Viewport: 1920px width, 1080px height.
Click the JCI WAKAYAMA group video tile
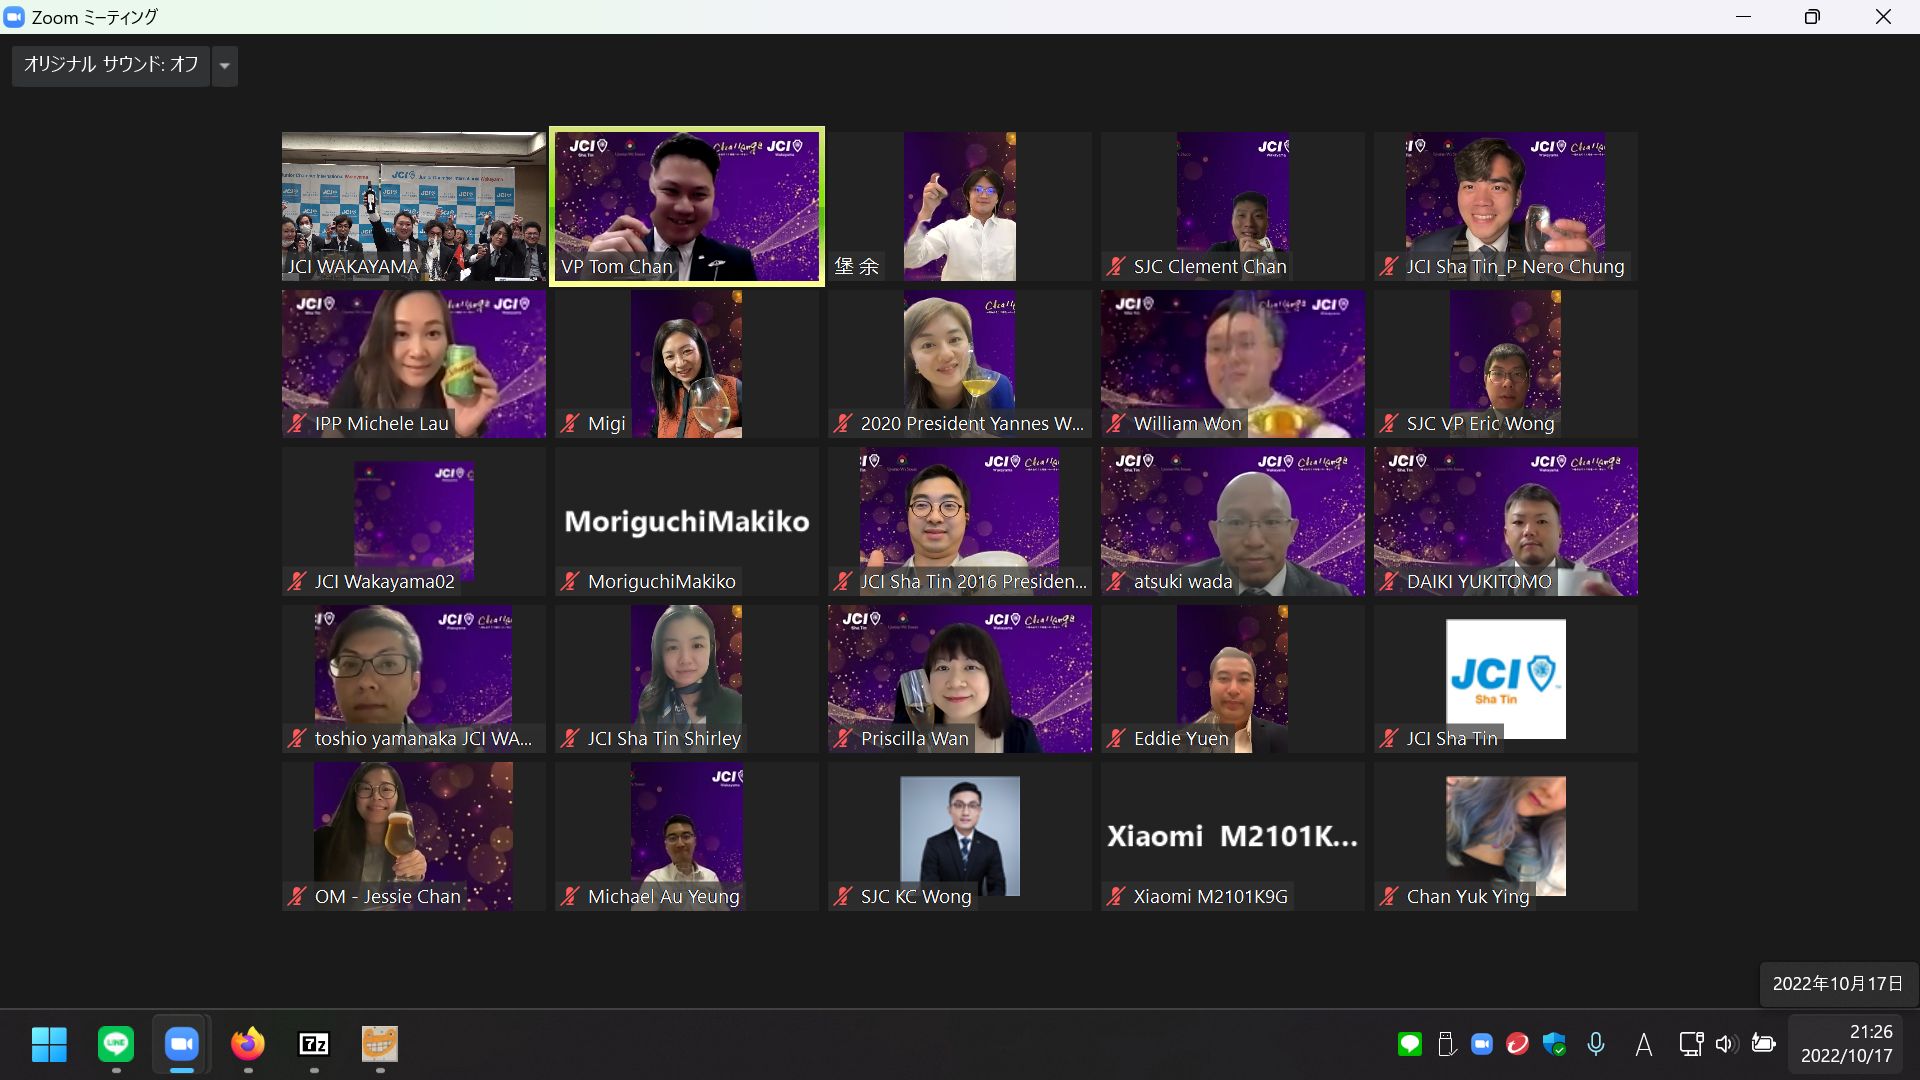click(413, 205)
